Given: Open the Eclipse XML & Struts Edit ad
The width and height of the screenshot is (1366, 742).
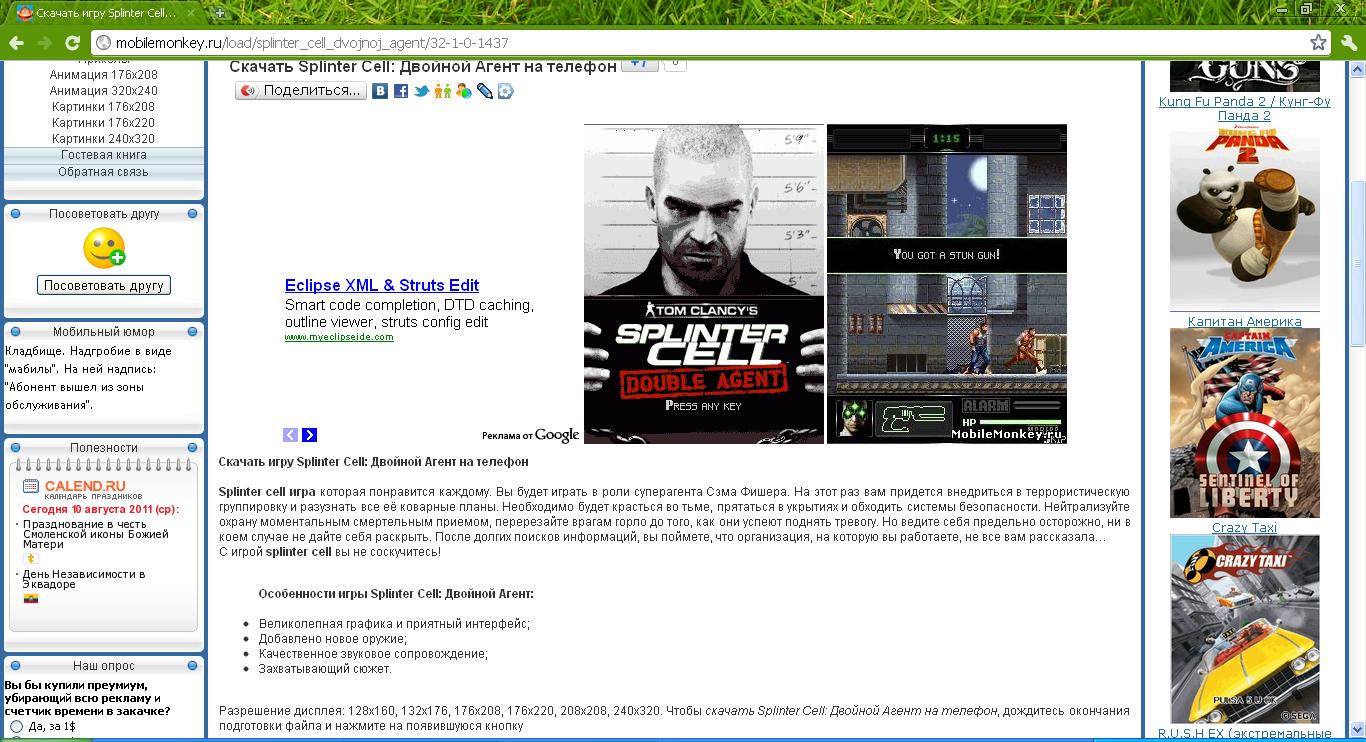Looking at the screenshot, I should click(382, 285).
